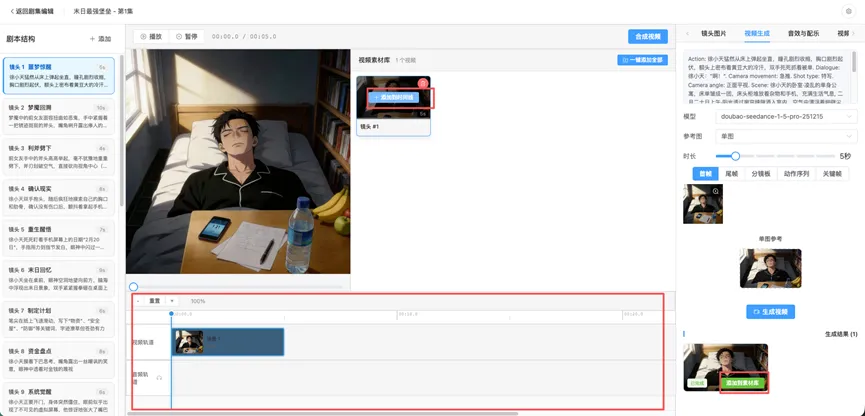Select shot card 镜头 2 梦魇回溯

tap(58, 116)
